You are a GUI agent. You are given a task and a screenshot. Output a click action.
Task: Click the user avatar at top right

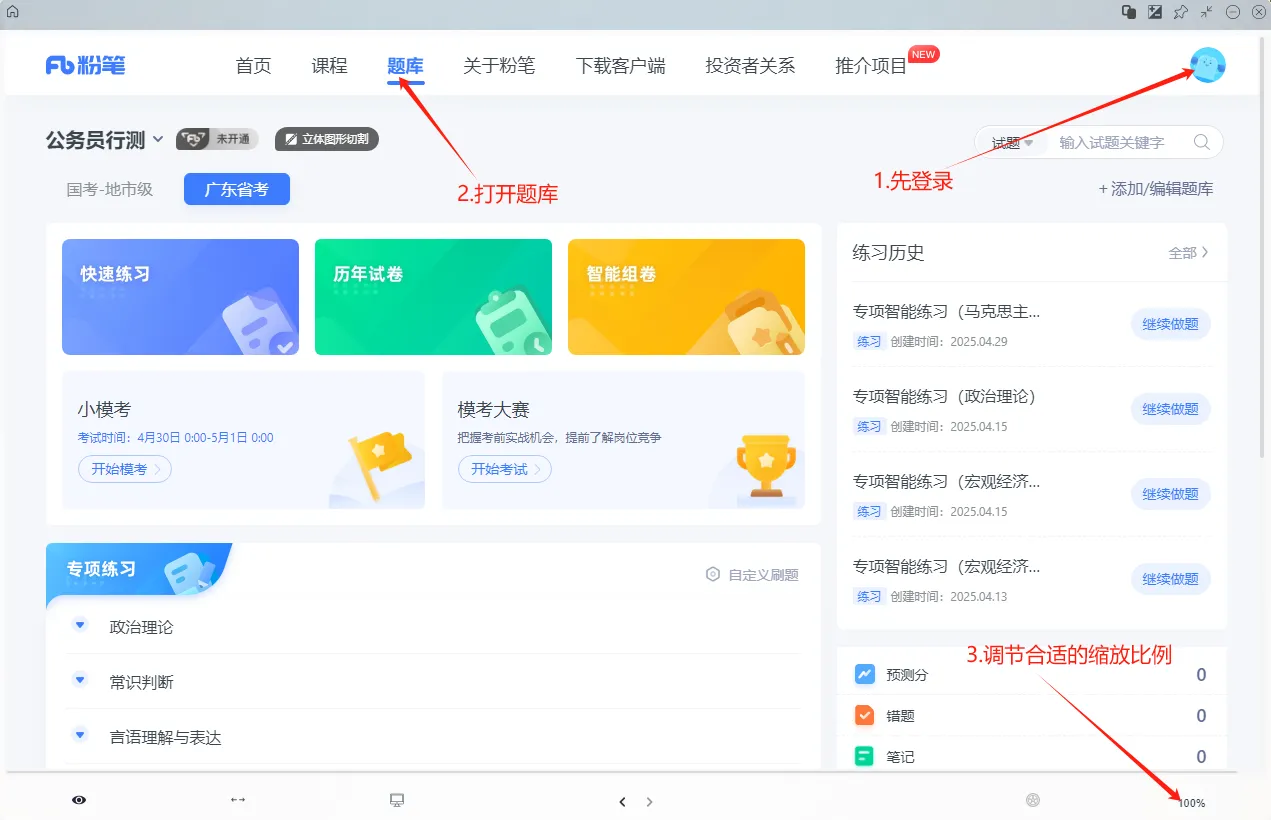(x=1207, y=63)
